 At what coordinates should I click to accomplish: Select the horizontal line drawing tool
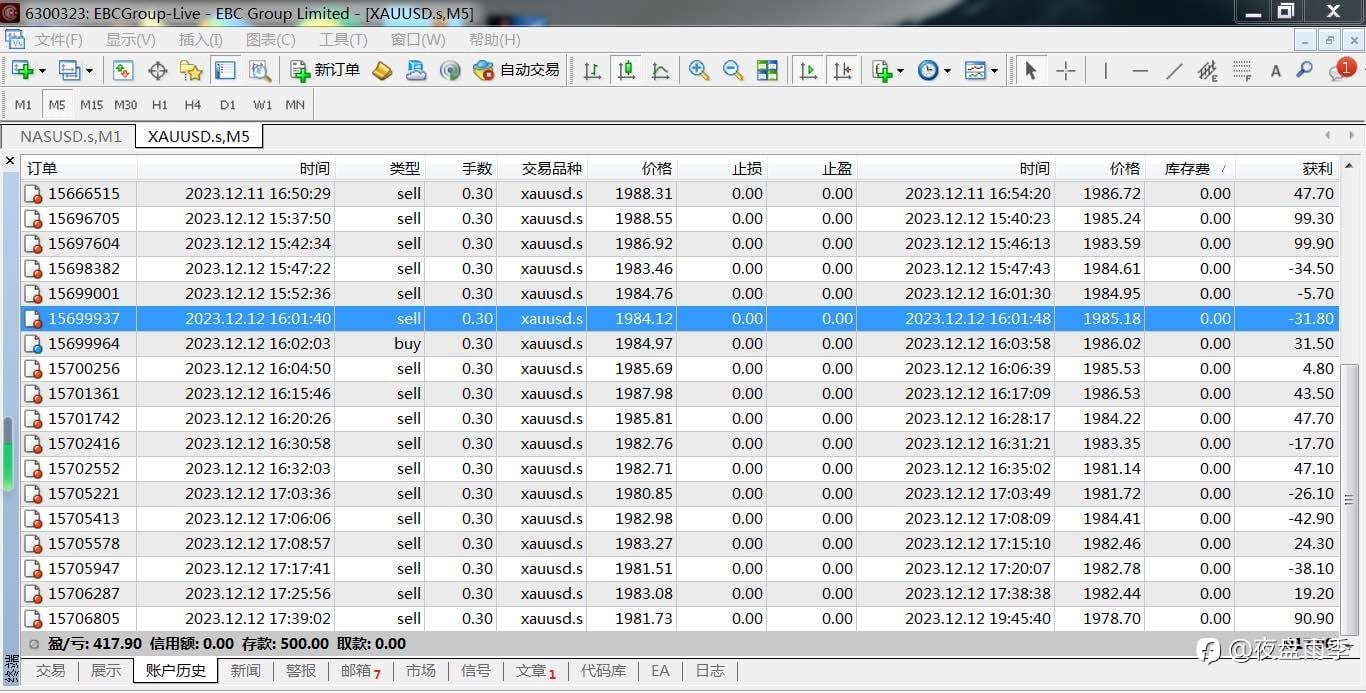point(1140,70)
